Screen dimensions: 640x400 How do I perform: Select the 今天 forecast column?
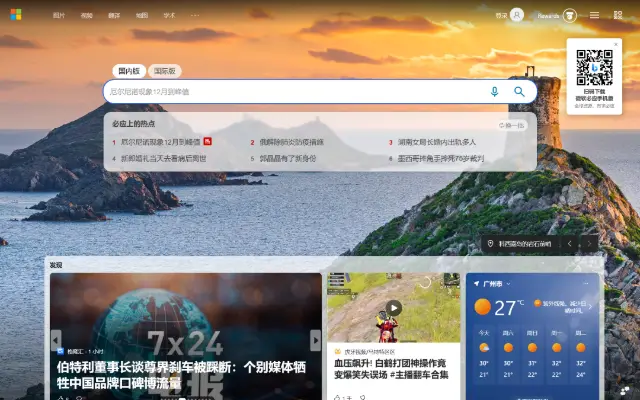[x=484, y=354]
